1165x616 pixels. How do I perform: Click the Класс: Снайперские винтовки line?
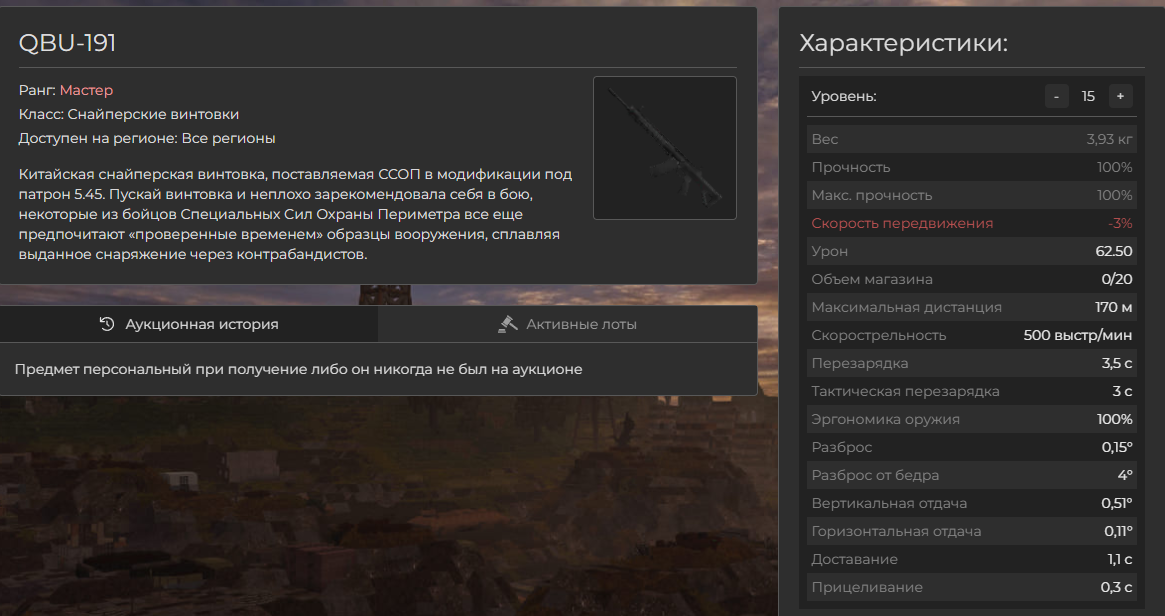tap(129, 114)
